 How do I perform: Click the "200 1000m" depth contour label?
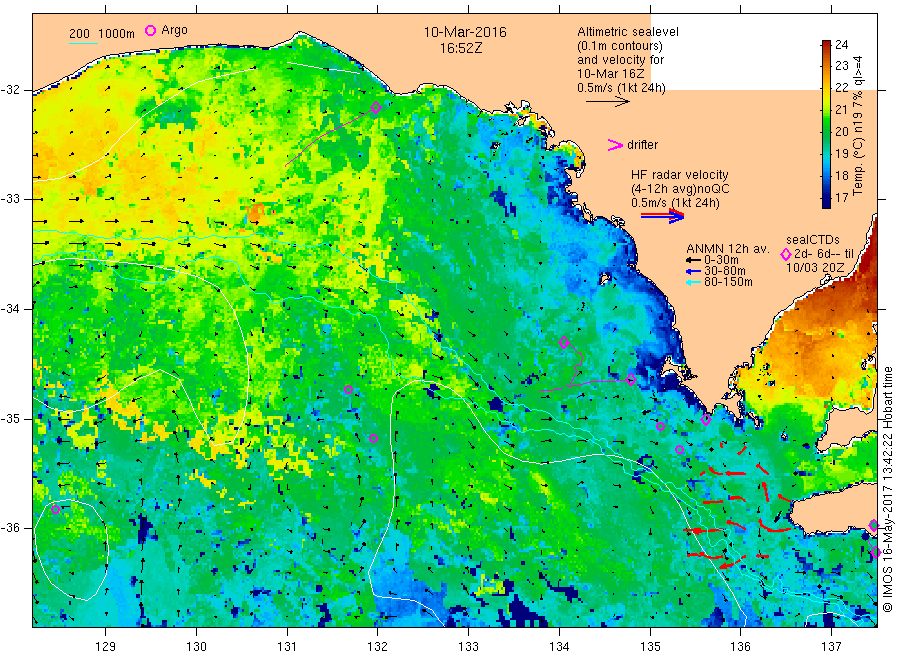pyautogui.click(x=102, y=34)
